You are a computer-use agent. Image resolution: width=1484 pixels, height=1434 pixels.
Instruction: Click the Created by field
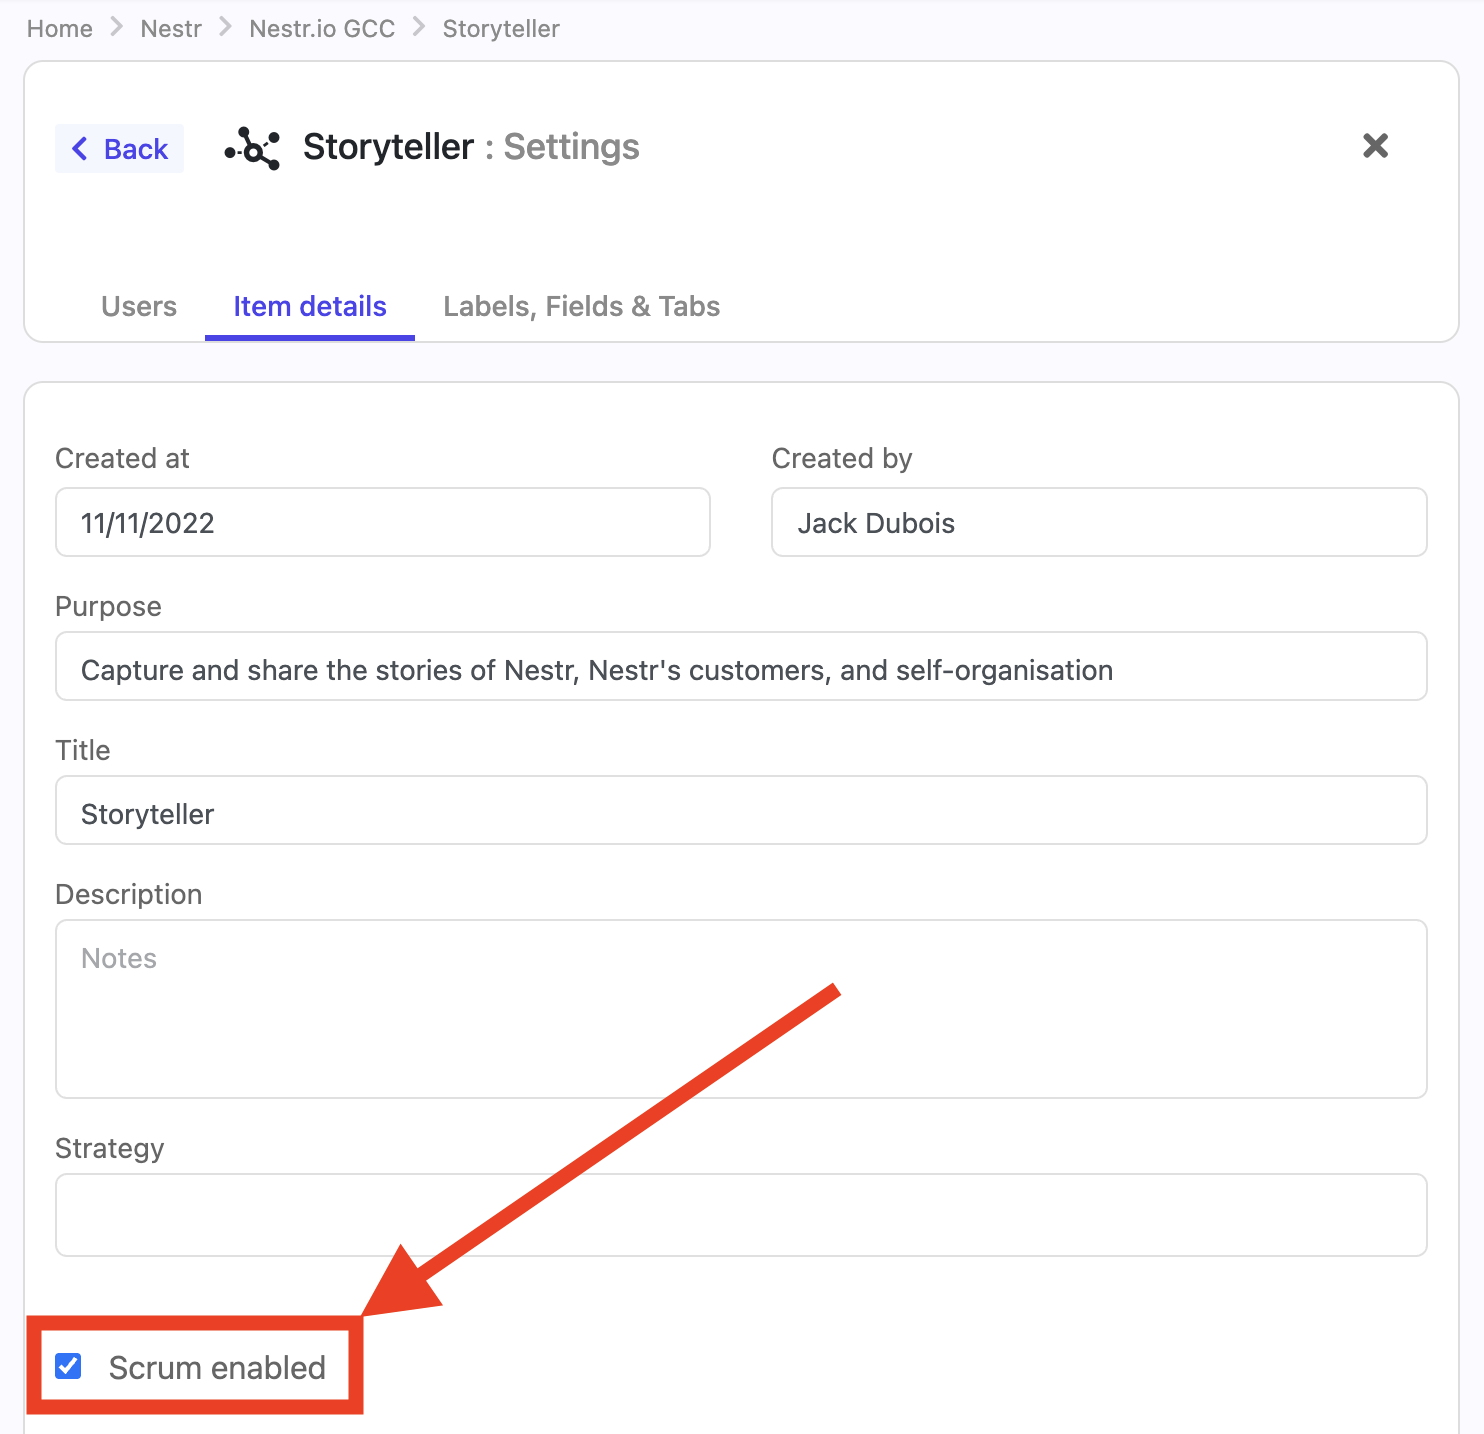[x=1099, y=522]
